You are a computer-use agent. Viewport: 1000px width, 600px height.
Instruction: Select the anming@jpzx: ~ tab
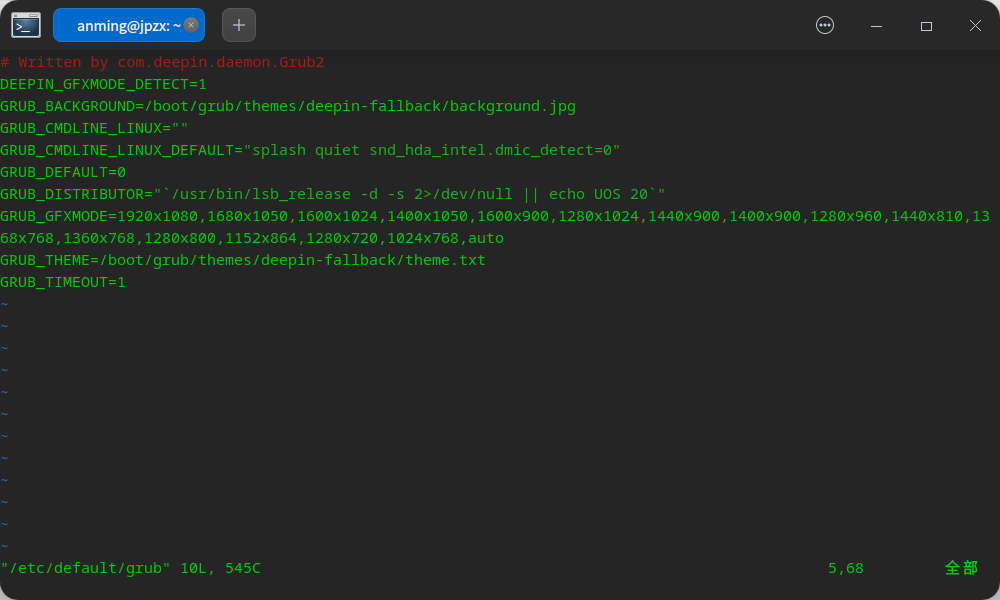120,25
